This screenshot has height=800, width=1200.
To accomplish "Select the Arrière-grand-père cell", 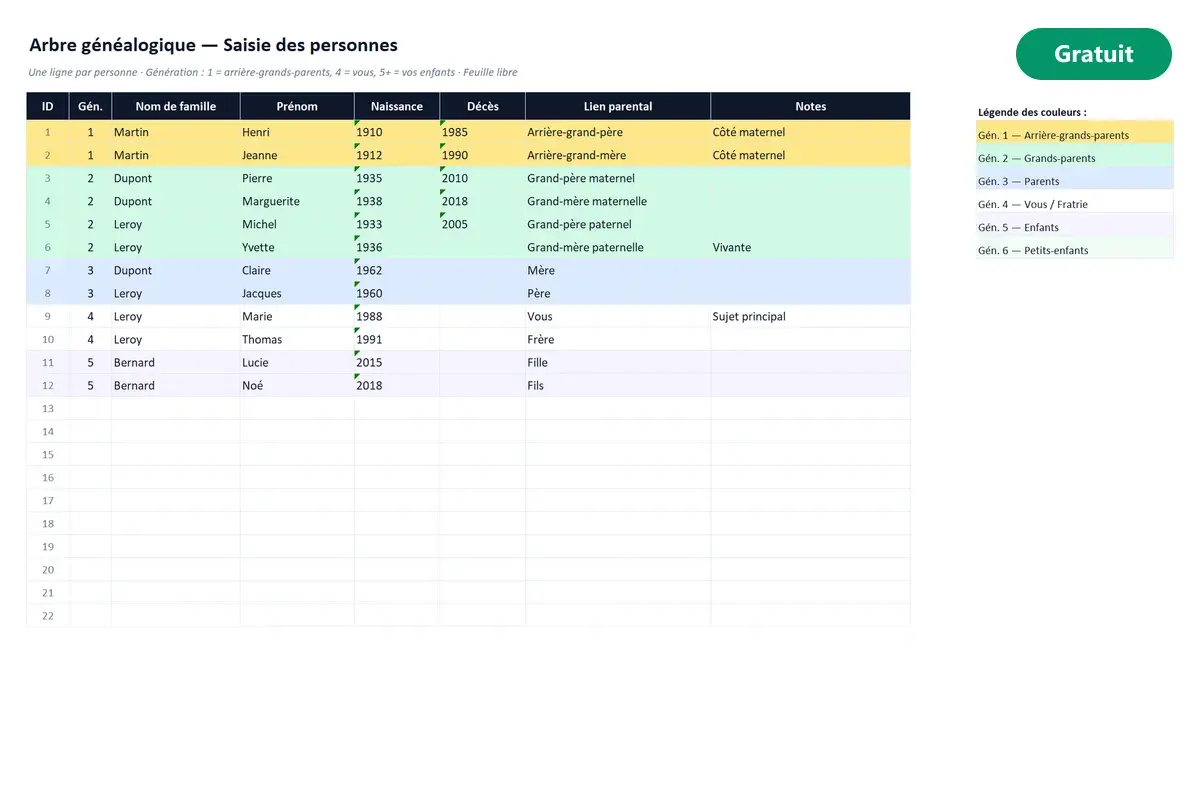I will coord(618,132).
